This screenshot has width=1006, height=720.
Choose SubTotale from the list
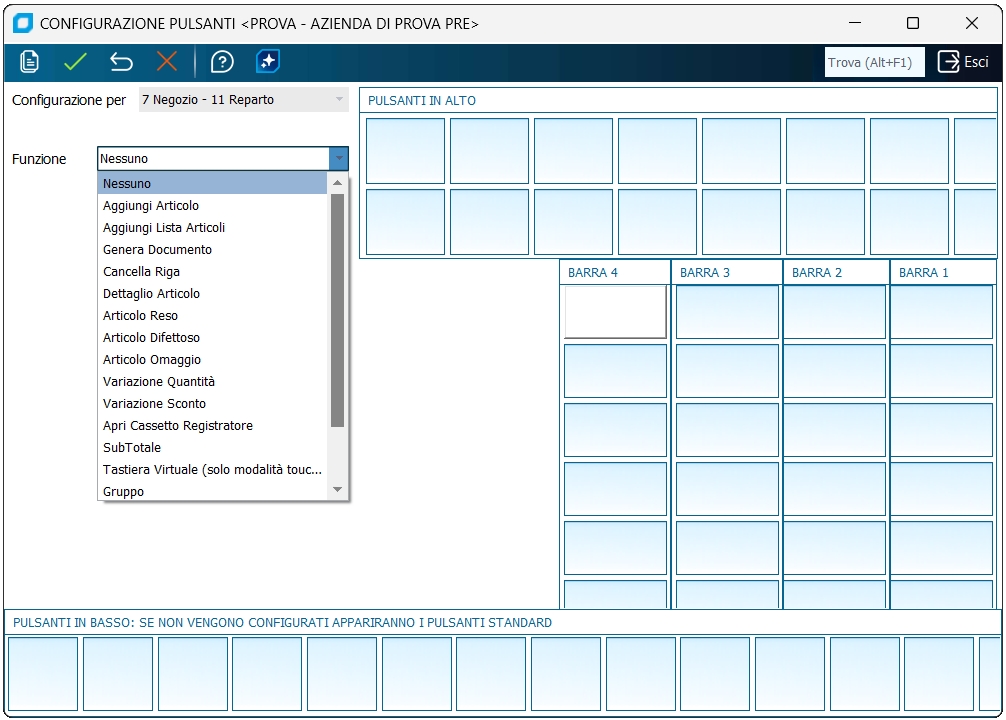coord(132,448)
